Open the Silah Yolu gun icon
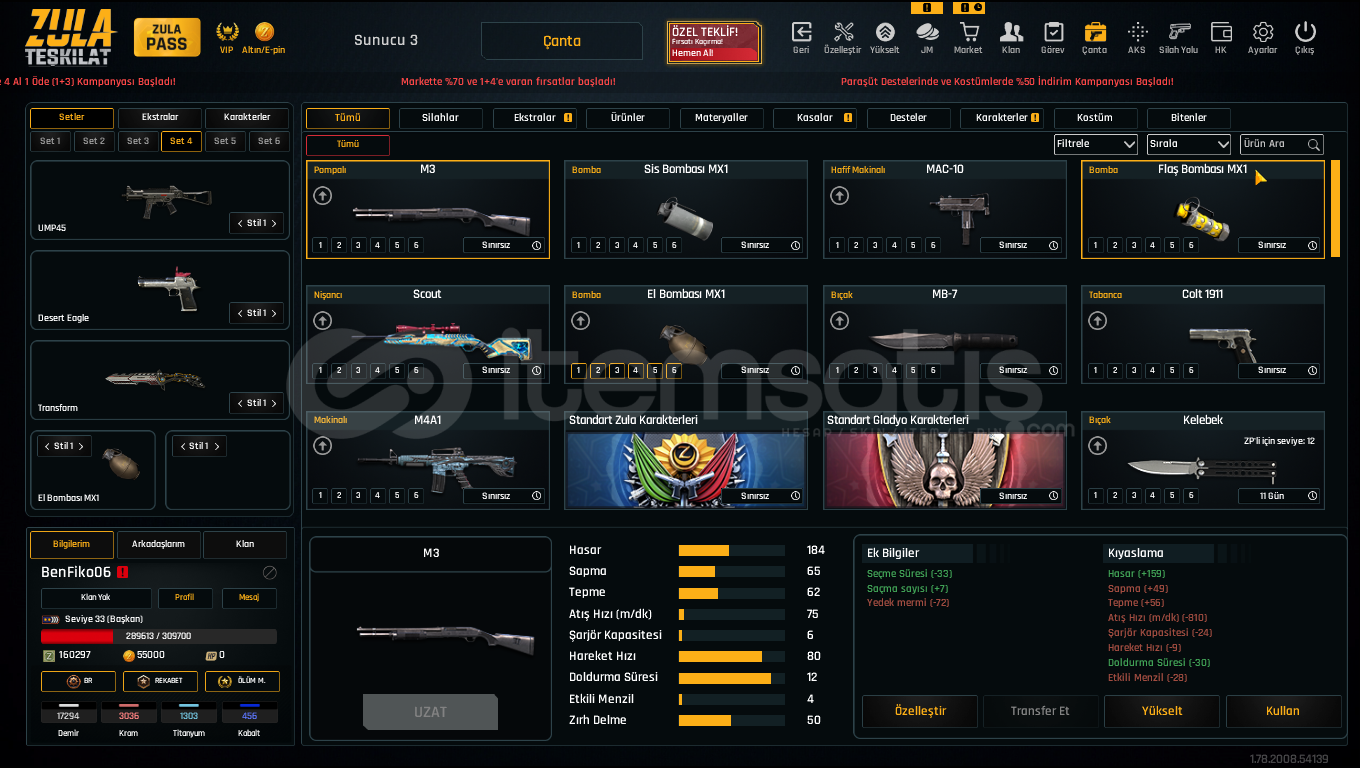 click(1179, 32)
